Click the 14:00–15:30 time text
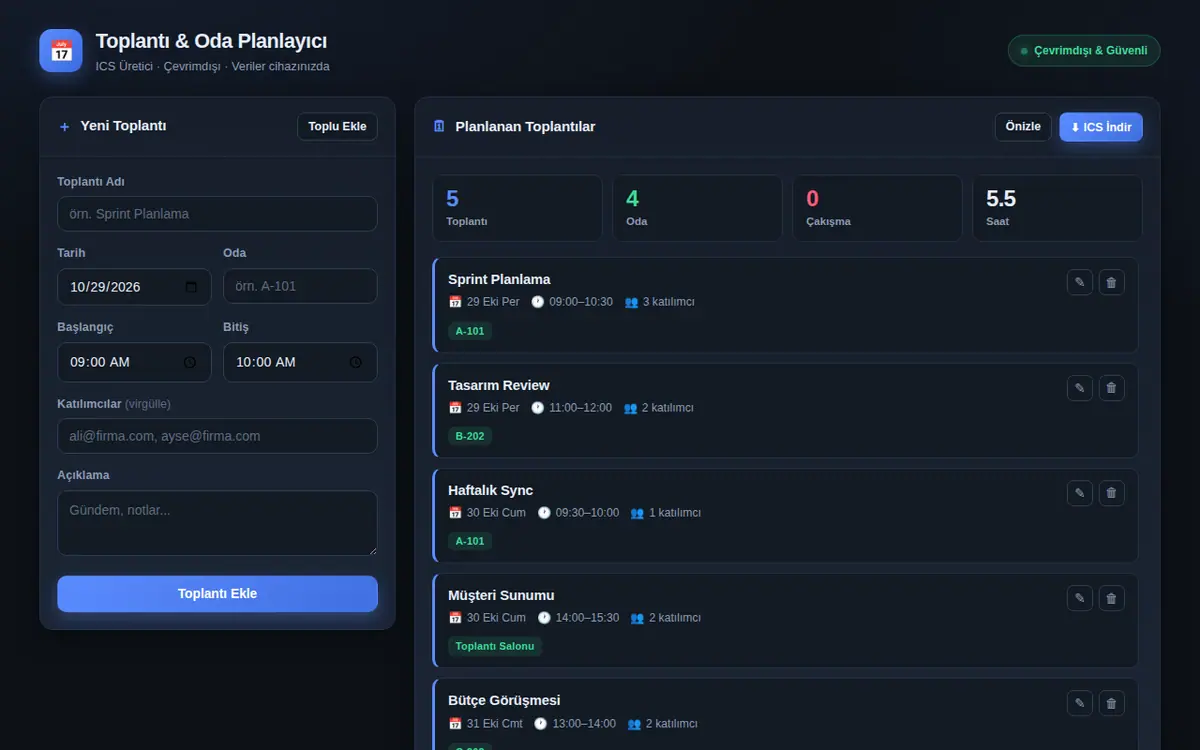Viewport: 1200px width, 750px height. tap(587, 618)
